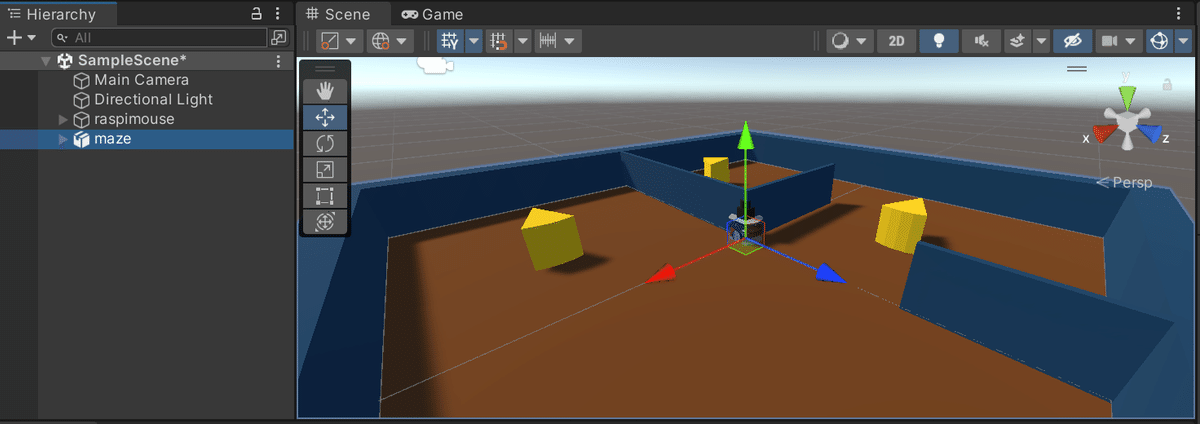1200x424 pixels.
Task: Open the Gizmos dropdown arrow
Action: [x=1183, y=41]
